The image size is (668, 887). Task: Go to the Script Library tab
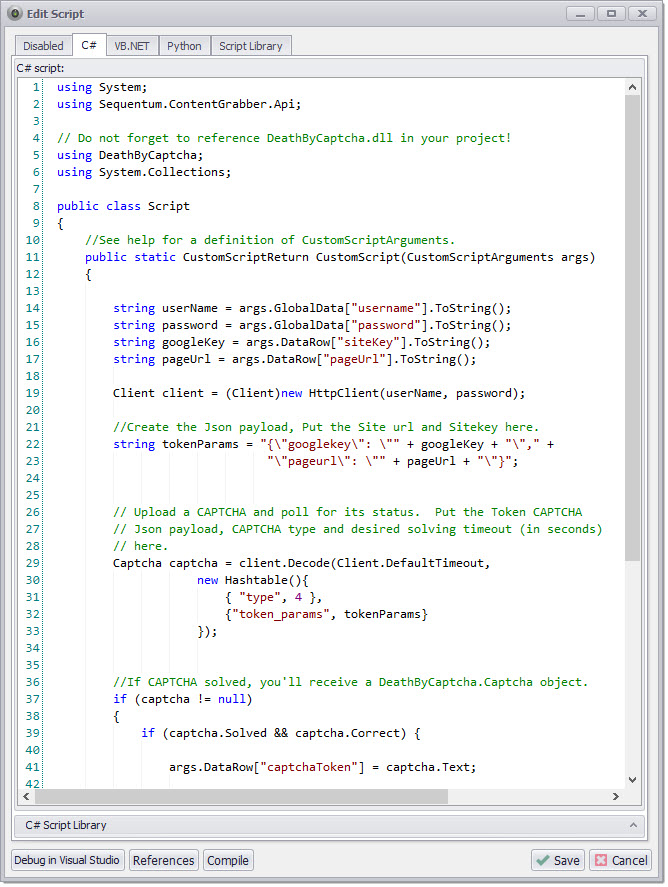click(251, 46)
